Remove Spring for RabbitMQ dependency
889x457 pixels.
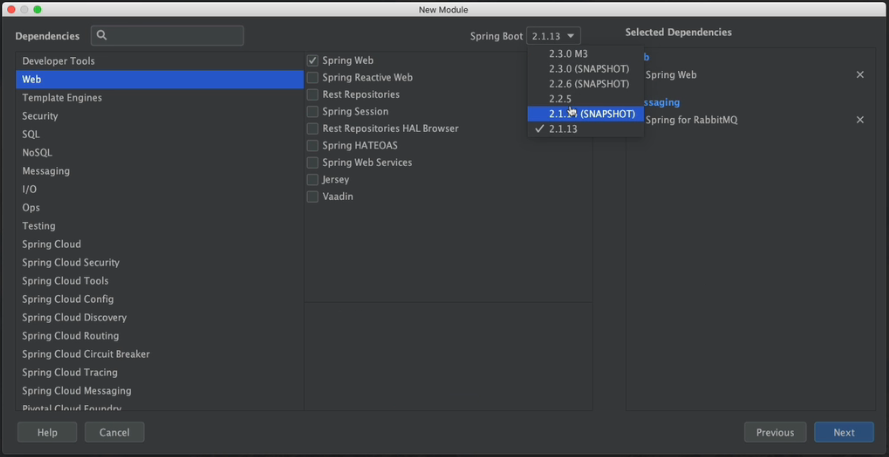[860, 120]
